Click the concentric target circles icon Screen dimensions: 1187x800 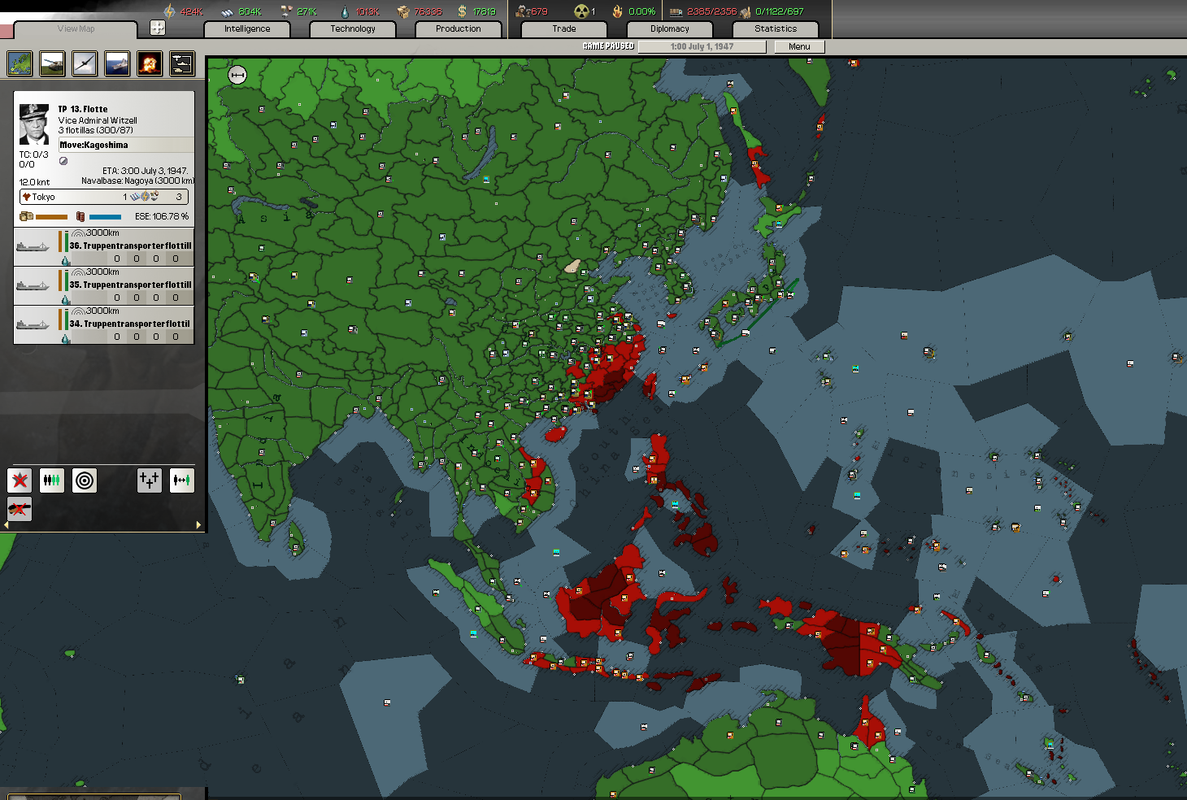[x=84, y=480]
